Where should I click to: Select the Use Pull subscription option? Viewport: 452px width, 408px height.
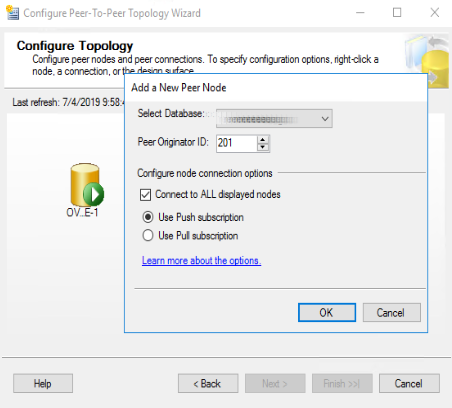(148, 235)
